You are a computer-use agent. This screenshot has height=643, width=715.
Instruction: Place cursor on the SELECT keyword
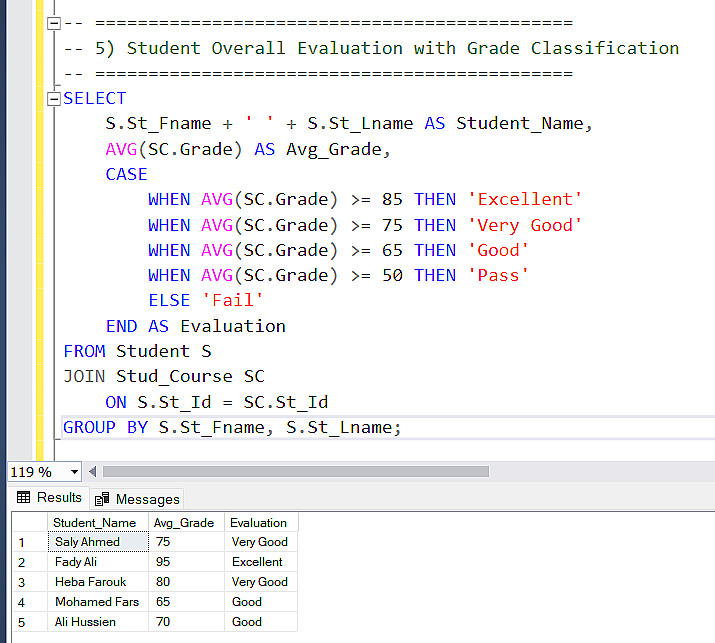pyautogui.click(x=94, y=99)
